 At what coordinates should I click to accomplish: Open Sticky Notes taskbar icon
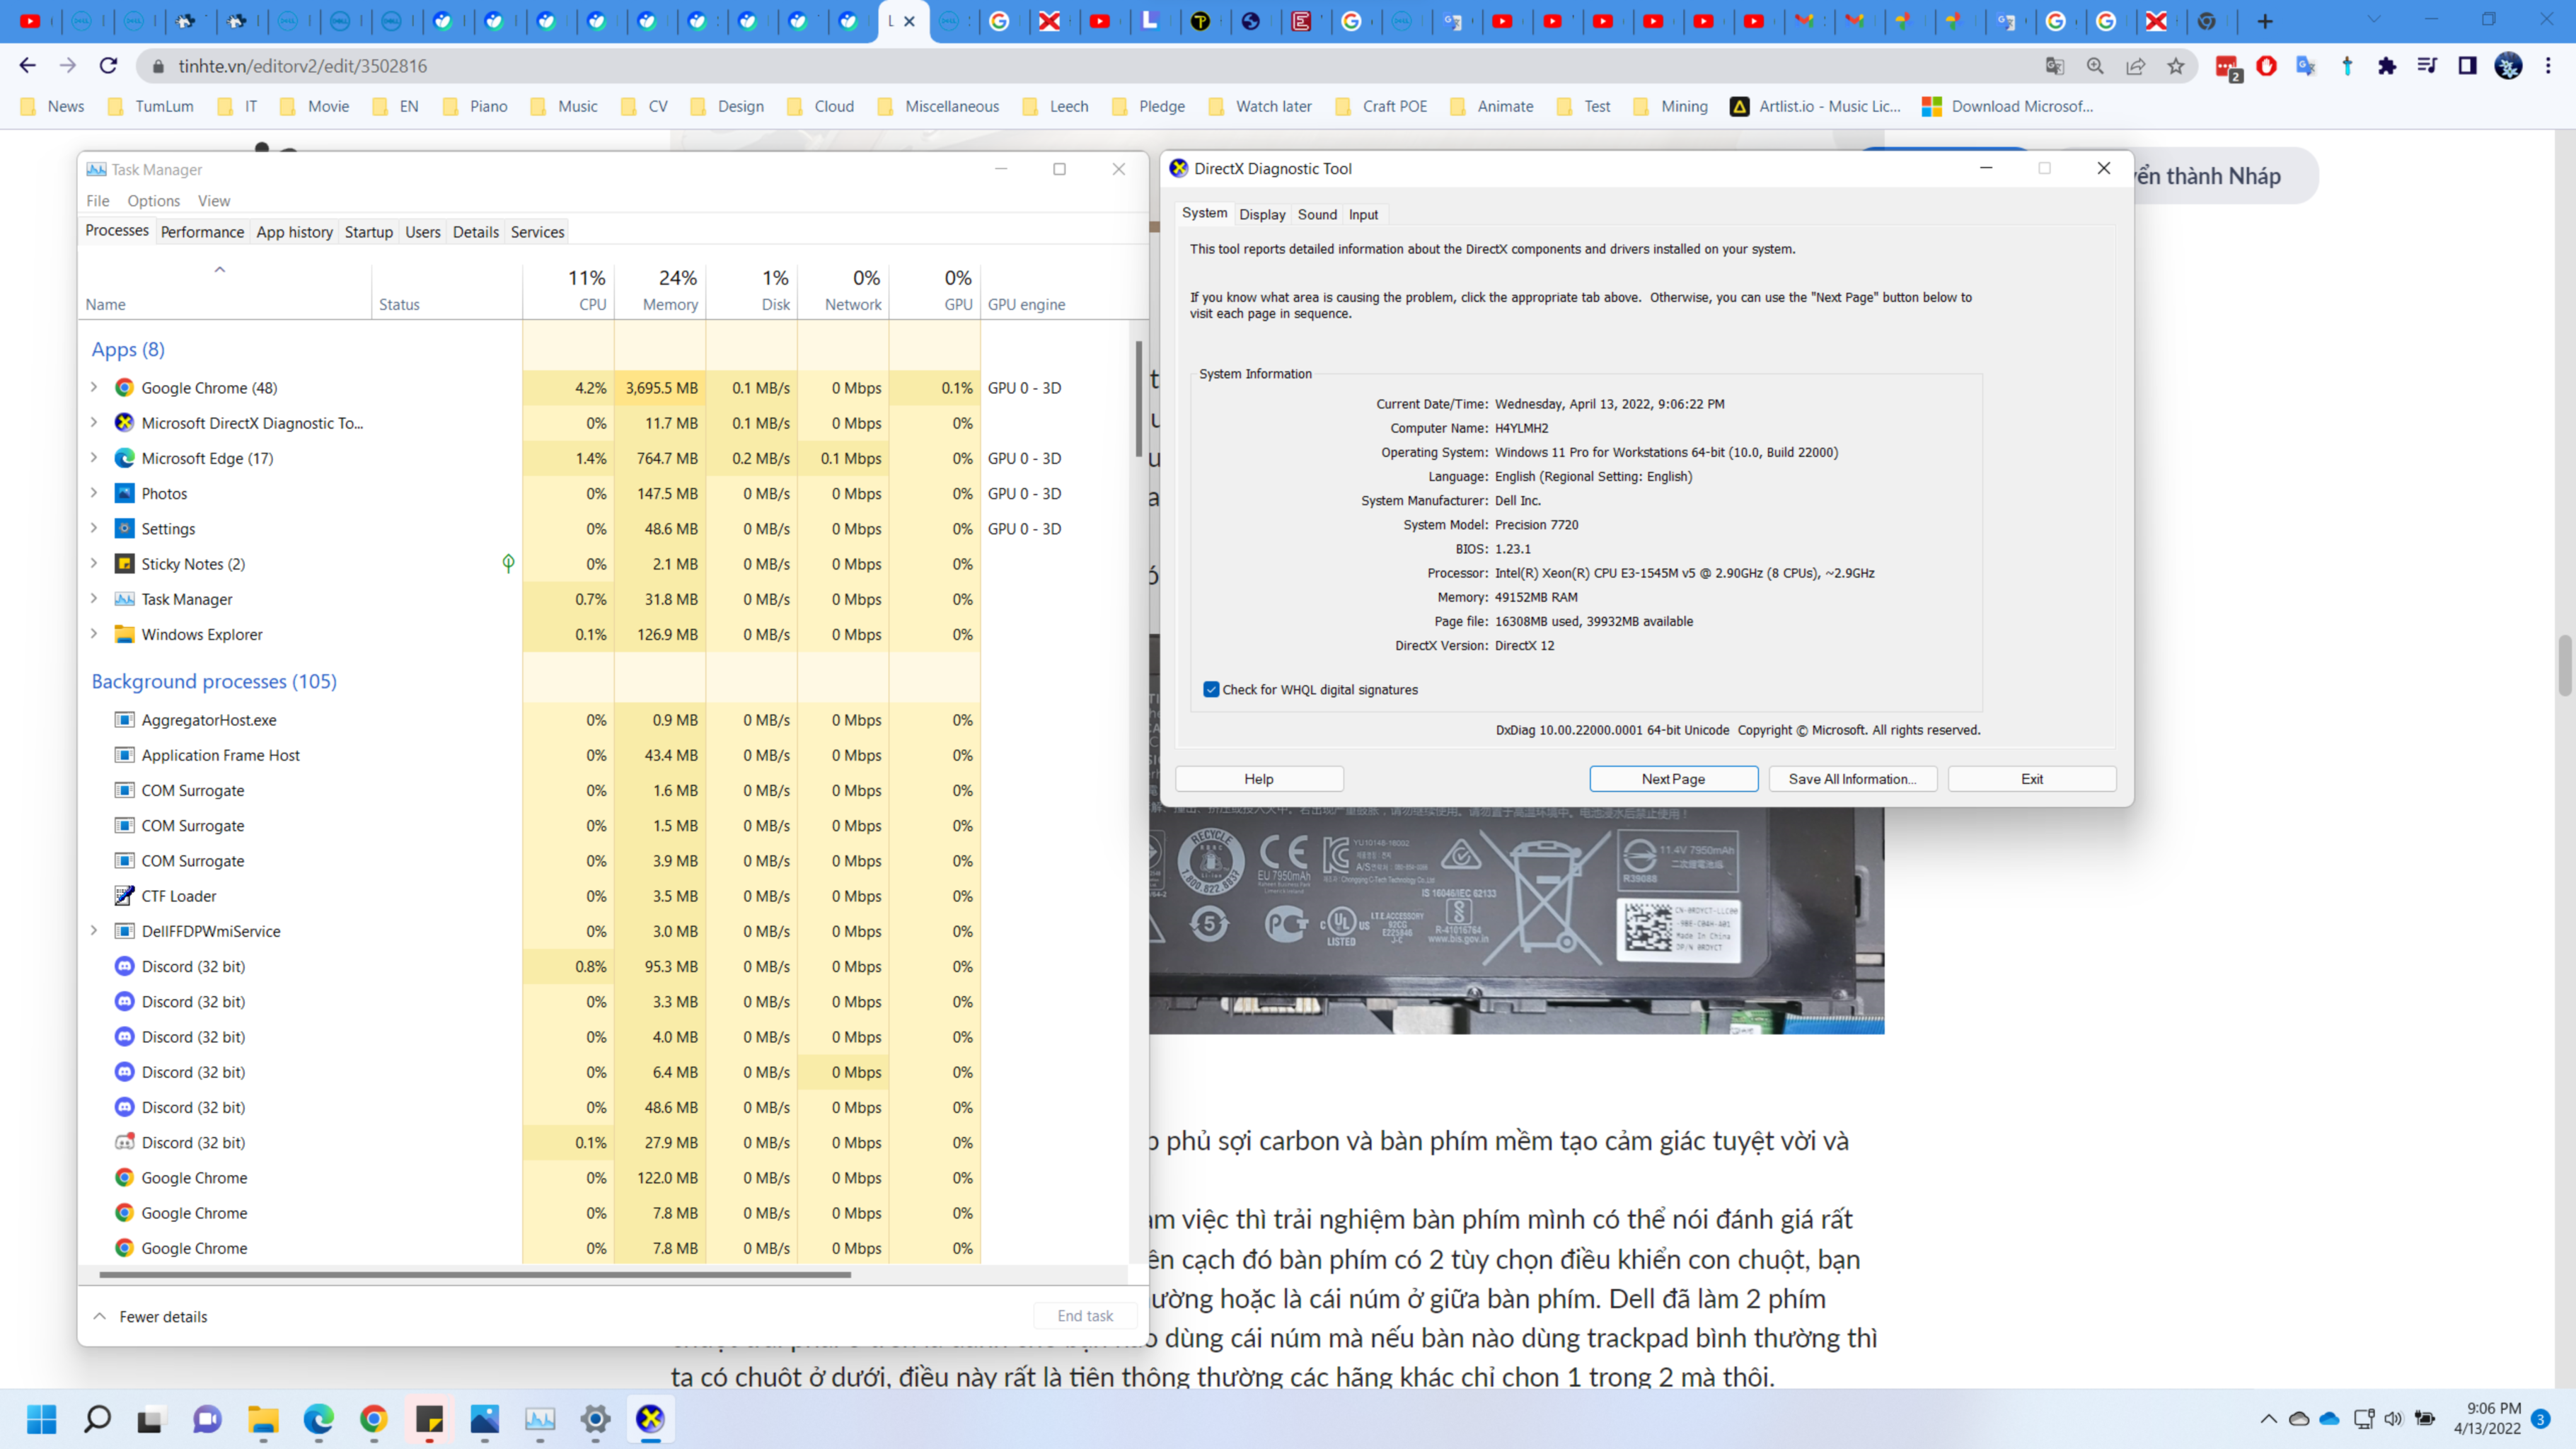click(429, 1418)
